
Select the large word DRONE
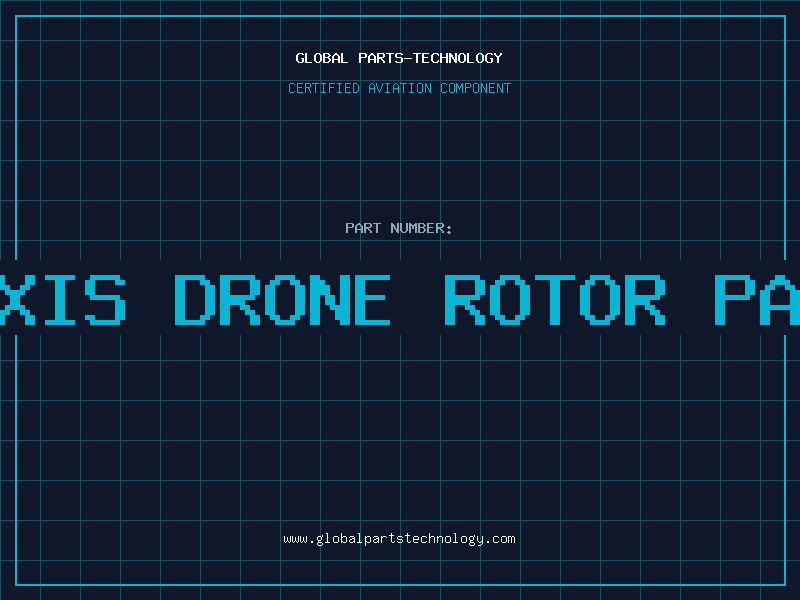(283, 299)
